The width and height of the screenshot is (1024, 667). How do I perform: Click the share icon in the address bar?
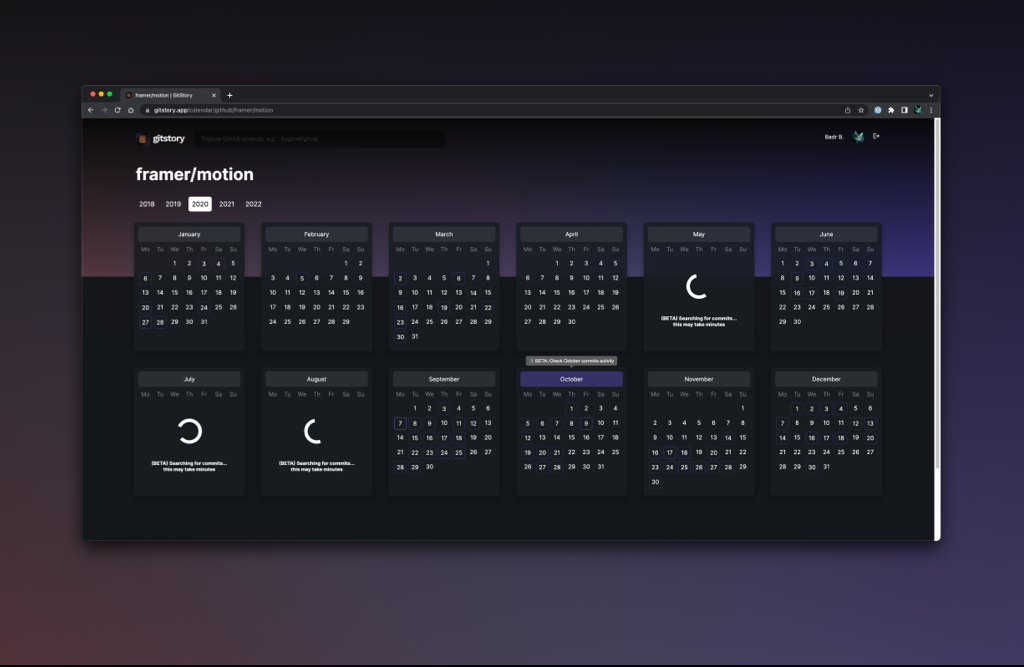(x=848, y=110)
